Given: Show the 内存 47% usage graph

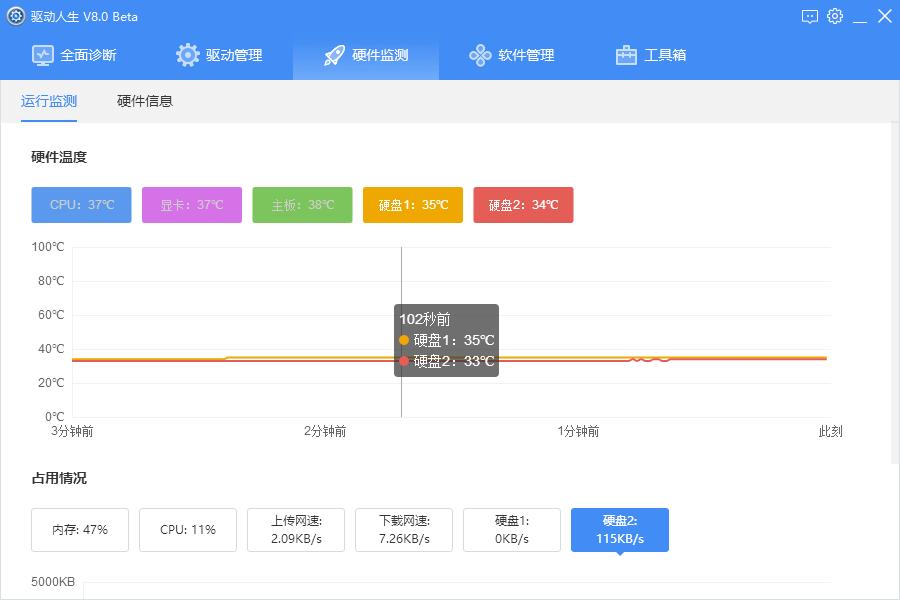Looking at the screenshot, I should [79, 530].
